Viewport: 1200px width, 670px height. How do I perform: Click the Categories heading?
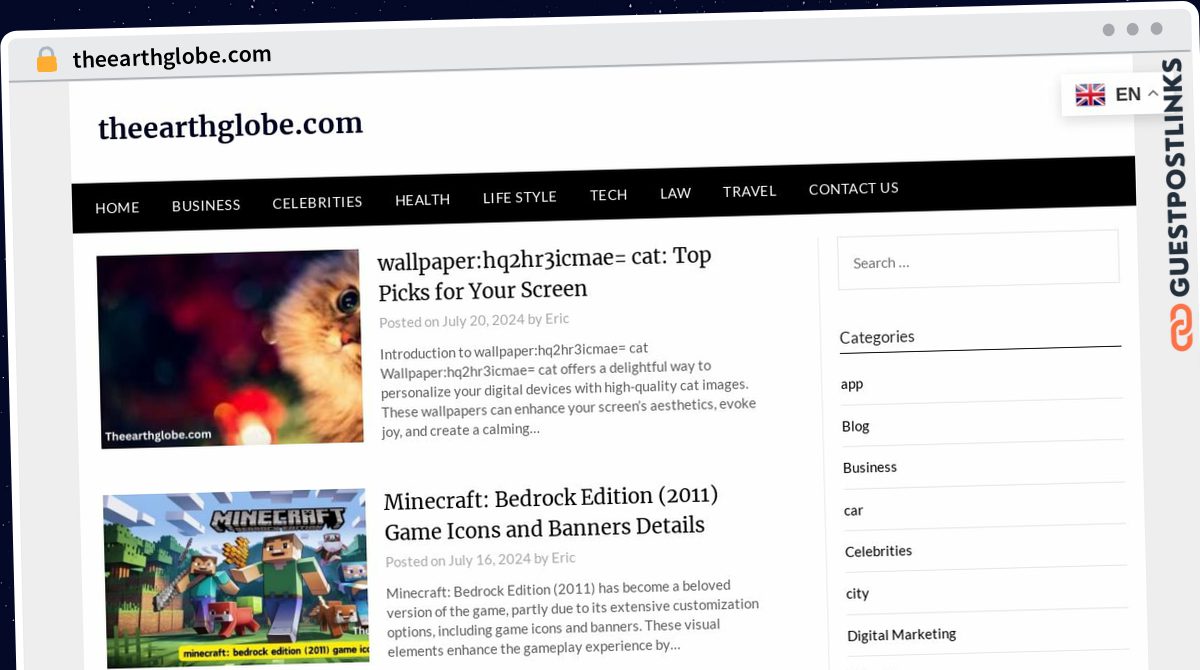click(x=877, y=337)
